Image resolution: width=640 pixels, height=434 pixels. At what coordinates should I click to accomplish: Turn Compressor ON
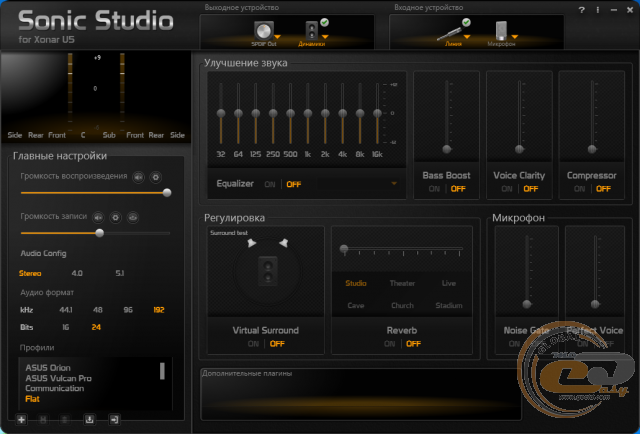pyautogui.click(x=580, y=189)
